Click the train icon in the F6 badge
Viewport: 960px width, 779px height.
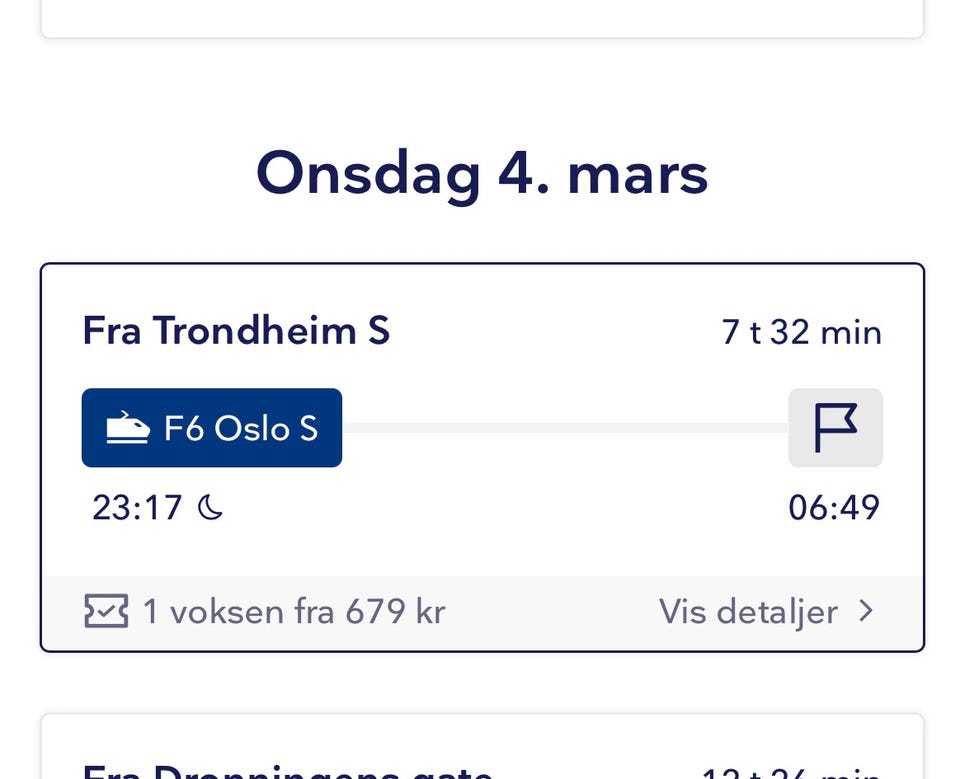128,428
